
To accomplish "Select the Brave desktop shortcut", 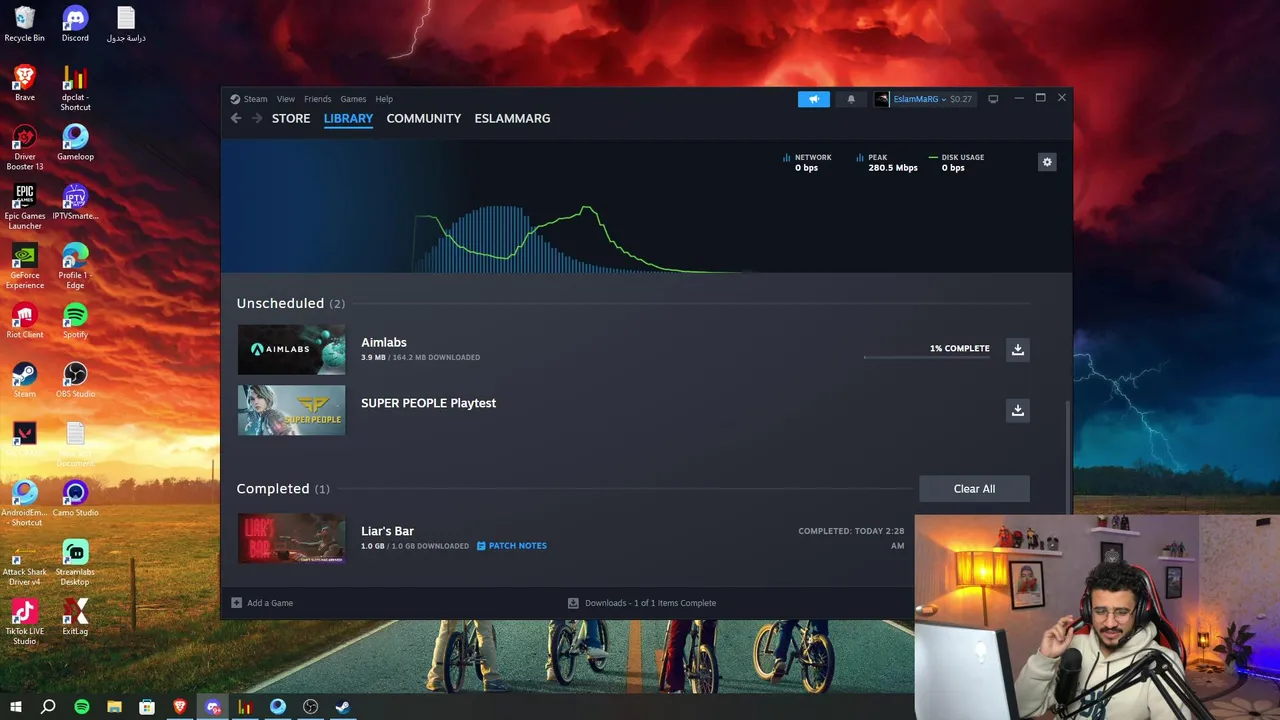I will (x=25, y=84).
